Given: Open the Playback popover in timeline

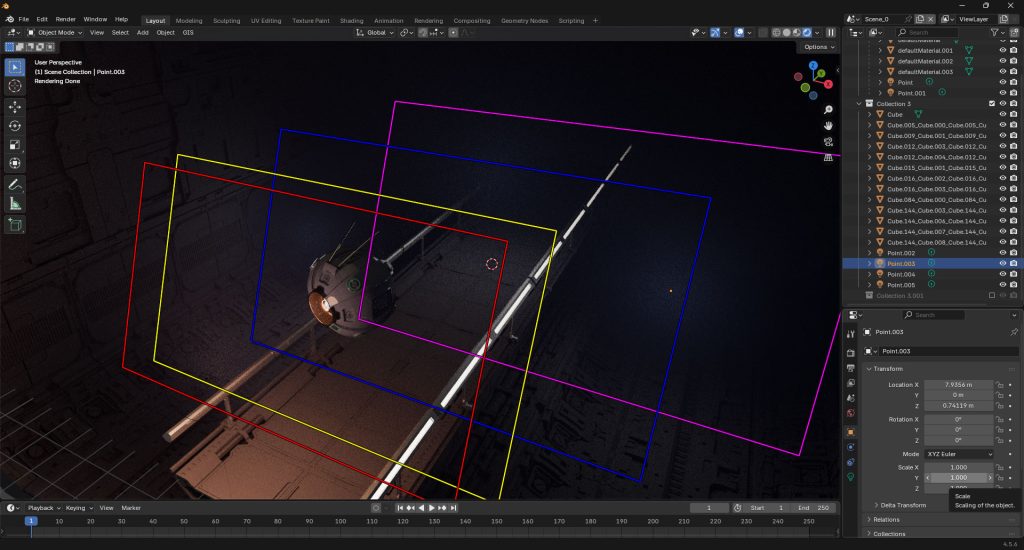Looking at the screenshot, I should point(44,508).
